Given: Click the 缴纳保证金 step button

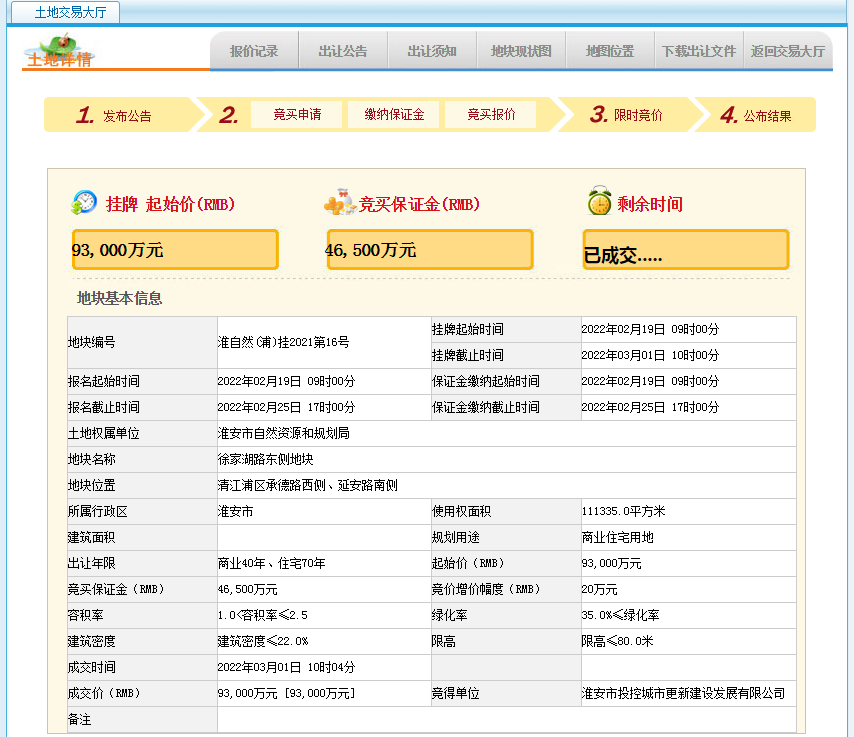Looking at the screenshot, I should pos(394,114).
